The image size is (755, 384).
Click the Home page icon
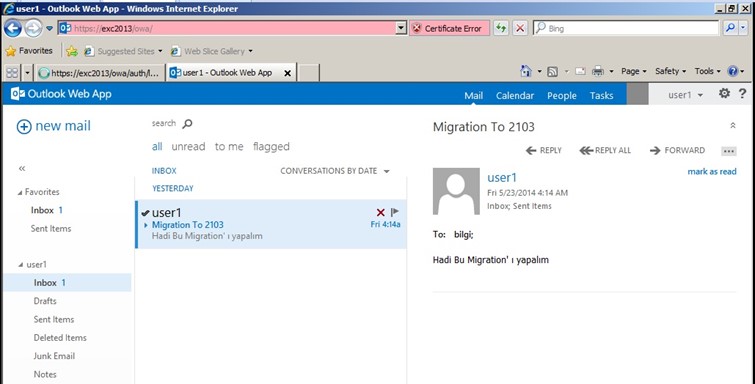526,71
